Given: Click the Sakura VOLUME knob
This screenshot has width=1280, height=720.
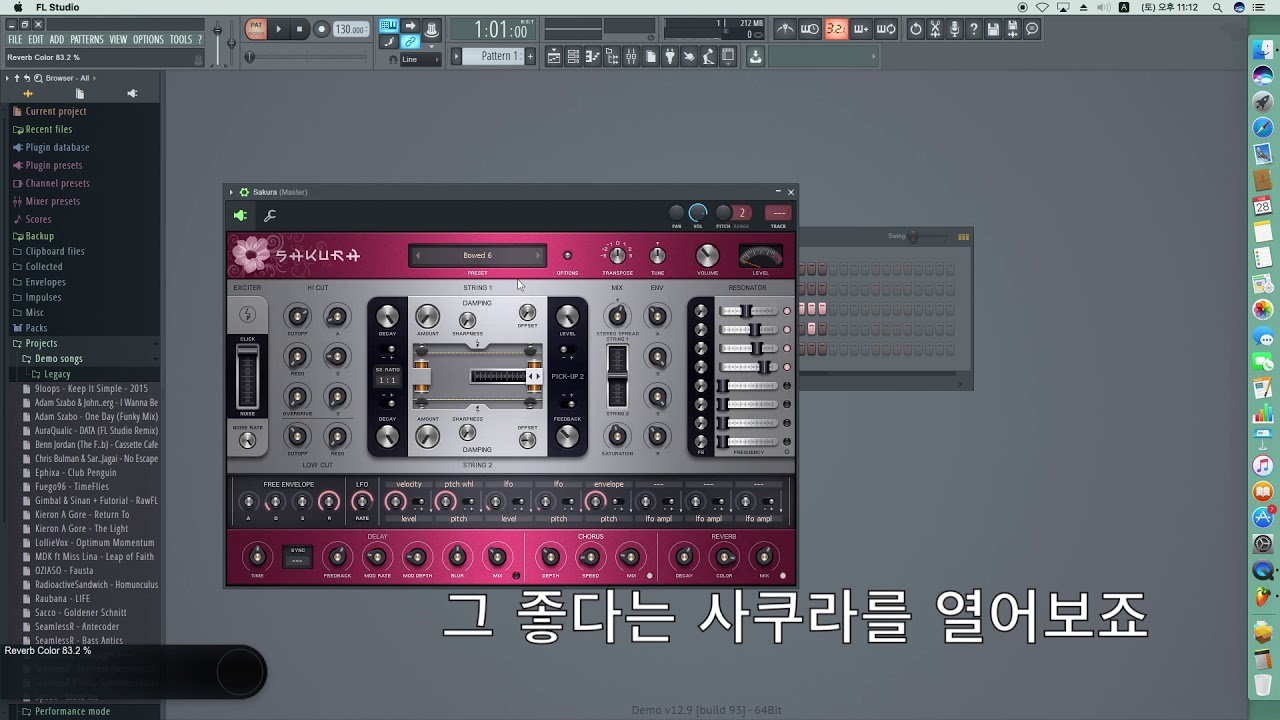Looking at the screenshot, I should 707,255.
